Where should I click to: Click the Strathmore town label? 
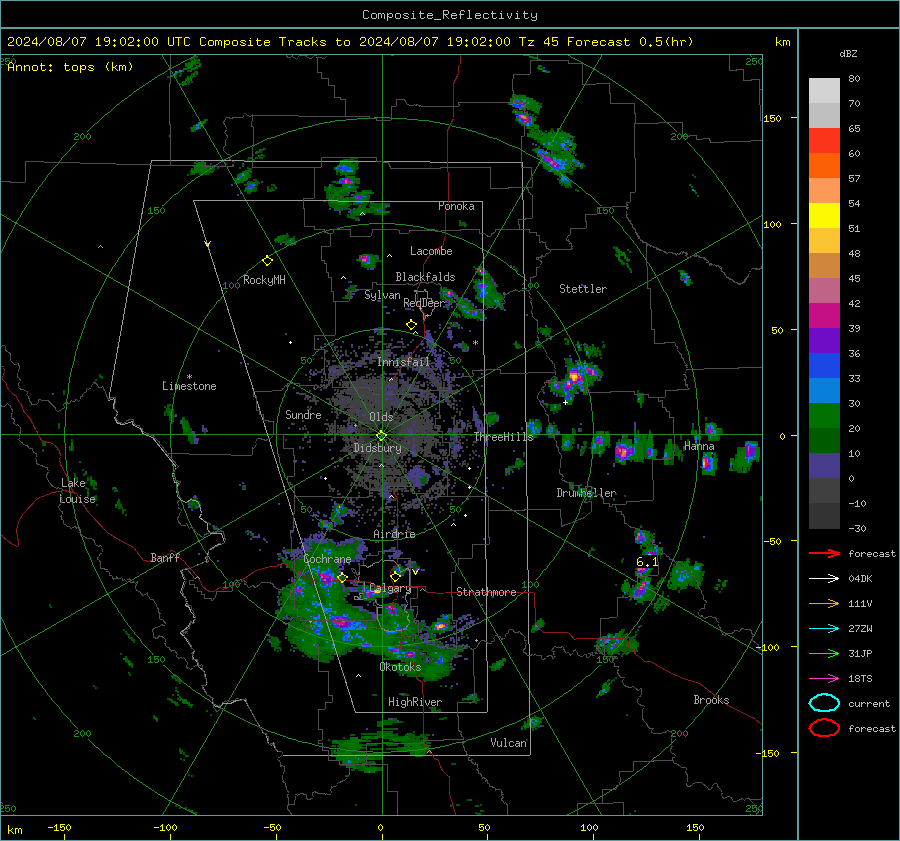pyautogui.click(x=486, y=592)
